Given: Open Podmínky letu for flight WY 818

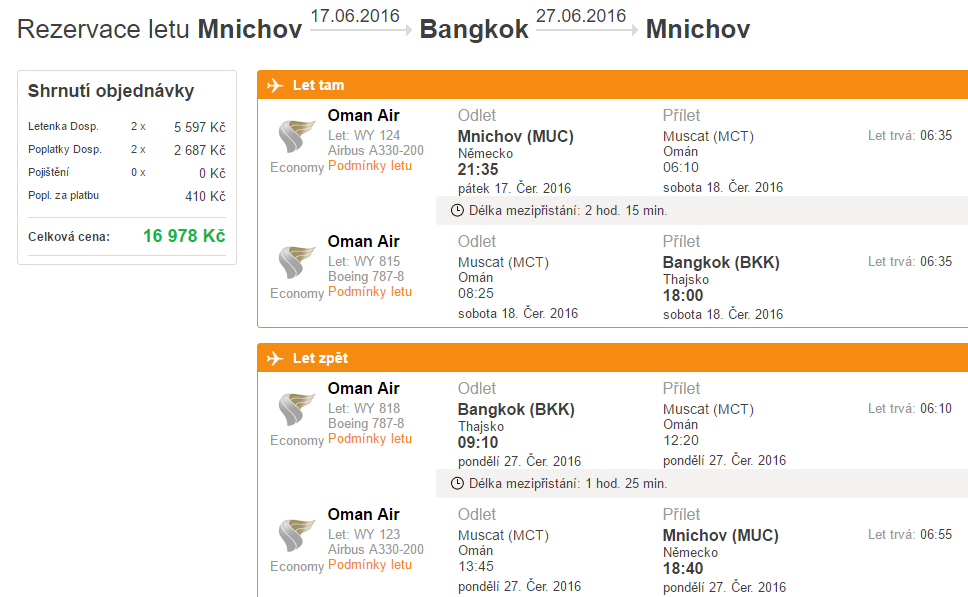Looking at the screenshot, I should 370,439.
